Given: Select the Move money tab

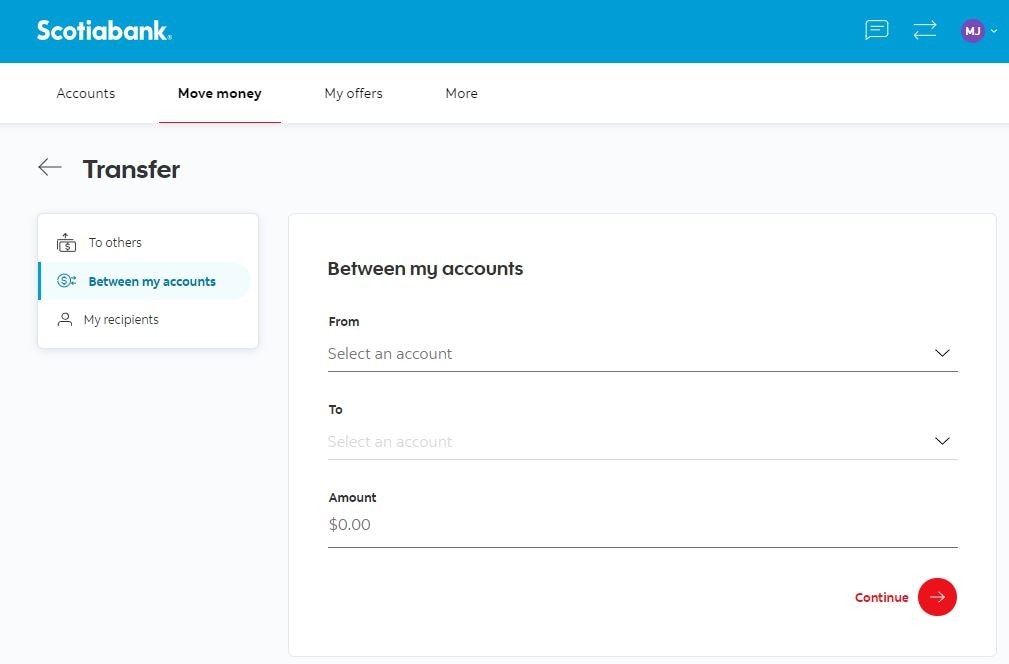Looking at the screenshot, I should click(x=219, y=93).
